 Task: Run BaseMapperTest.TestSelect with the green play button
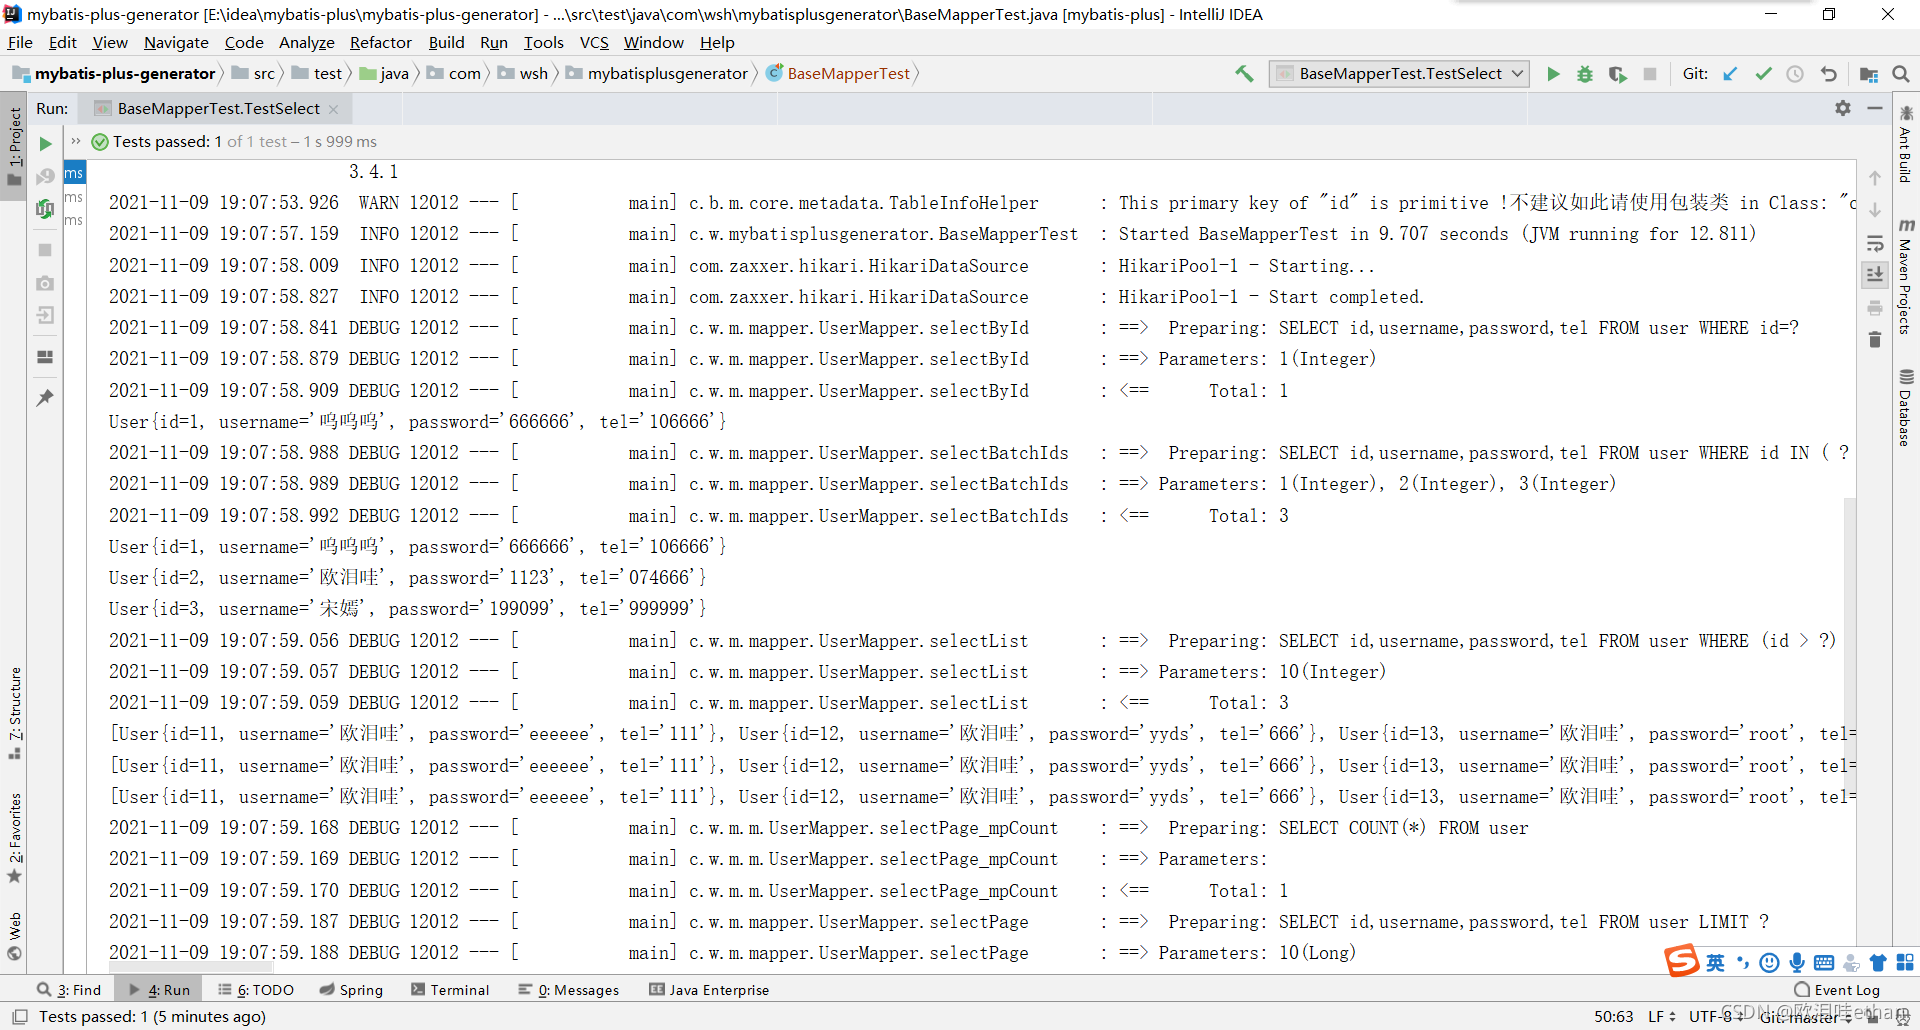(1553, 74)
